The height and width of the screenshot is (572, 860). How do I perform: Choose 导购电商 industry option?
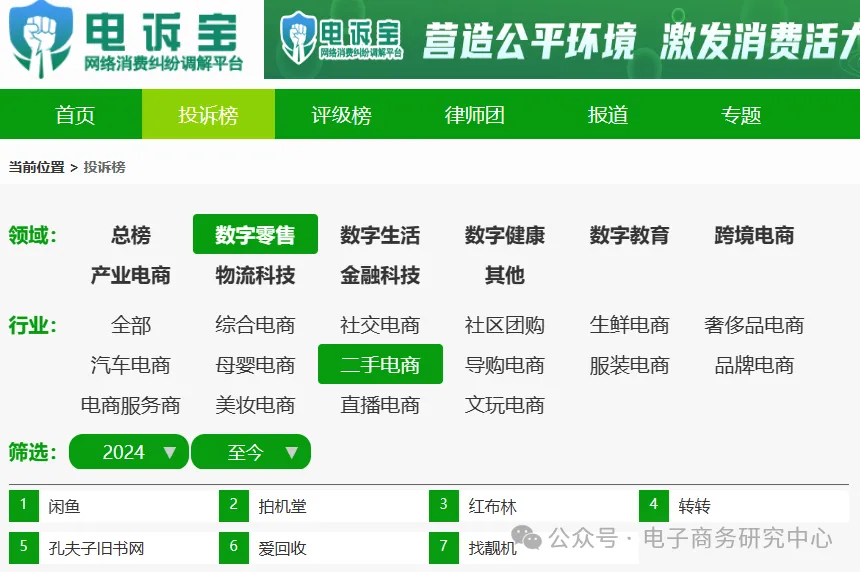505,365
